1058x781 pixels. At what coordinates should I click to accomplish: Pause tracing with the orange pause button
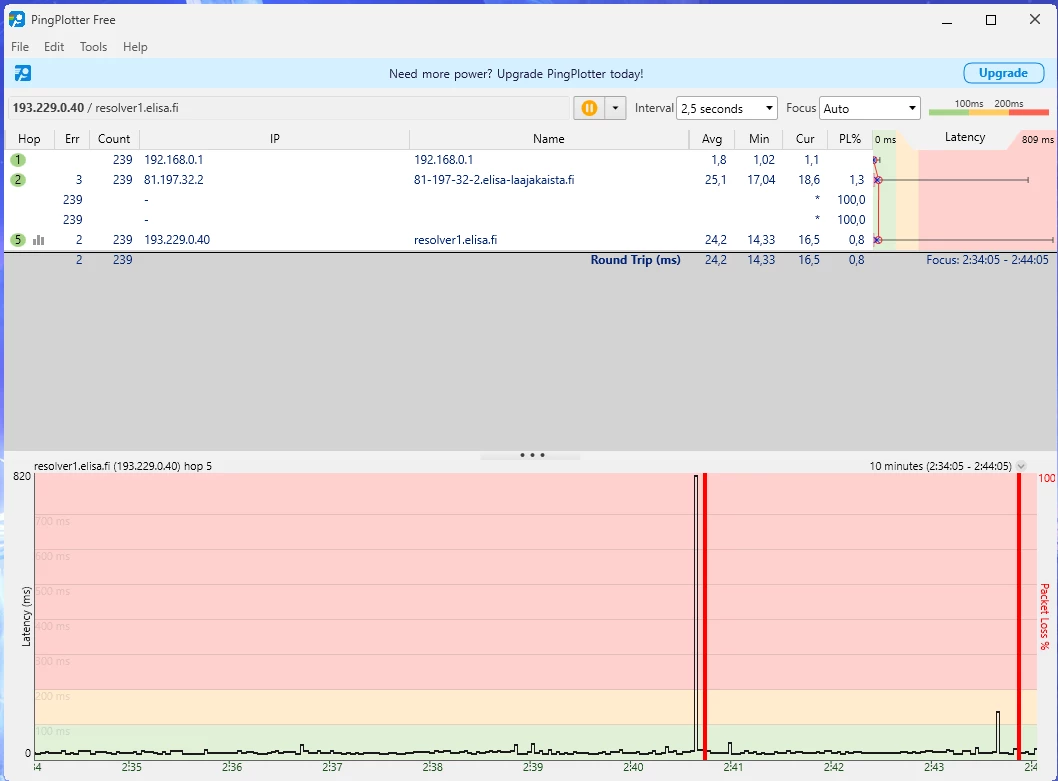(589, 108)
